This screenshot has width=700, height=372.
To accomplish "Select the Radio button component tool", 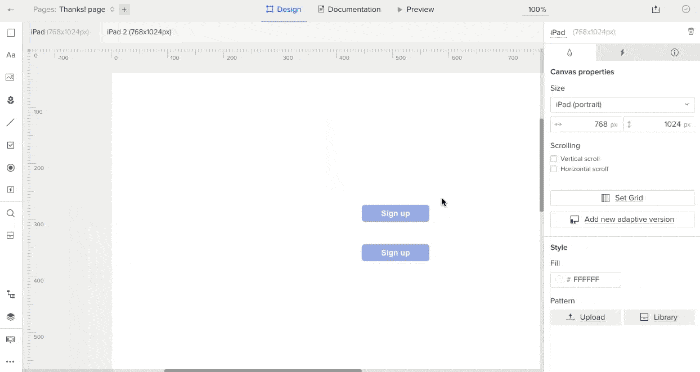I will [x=11, y=168].
